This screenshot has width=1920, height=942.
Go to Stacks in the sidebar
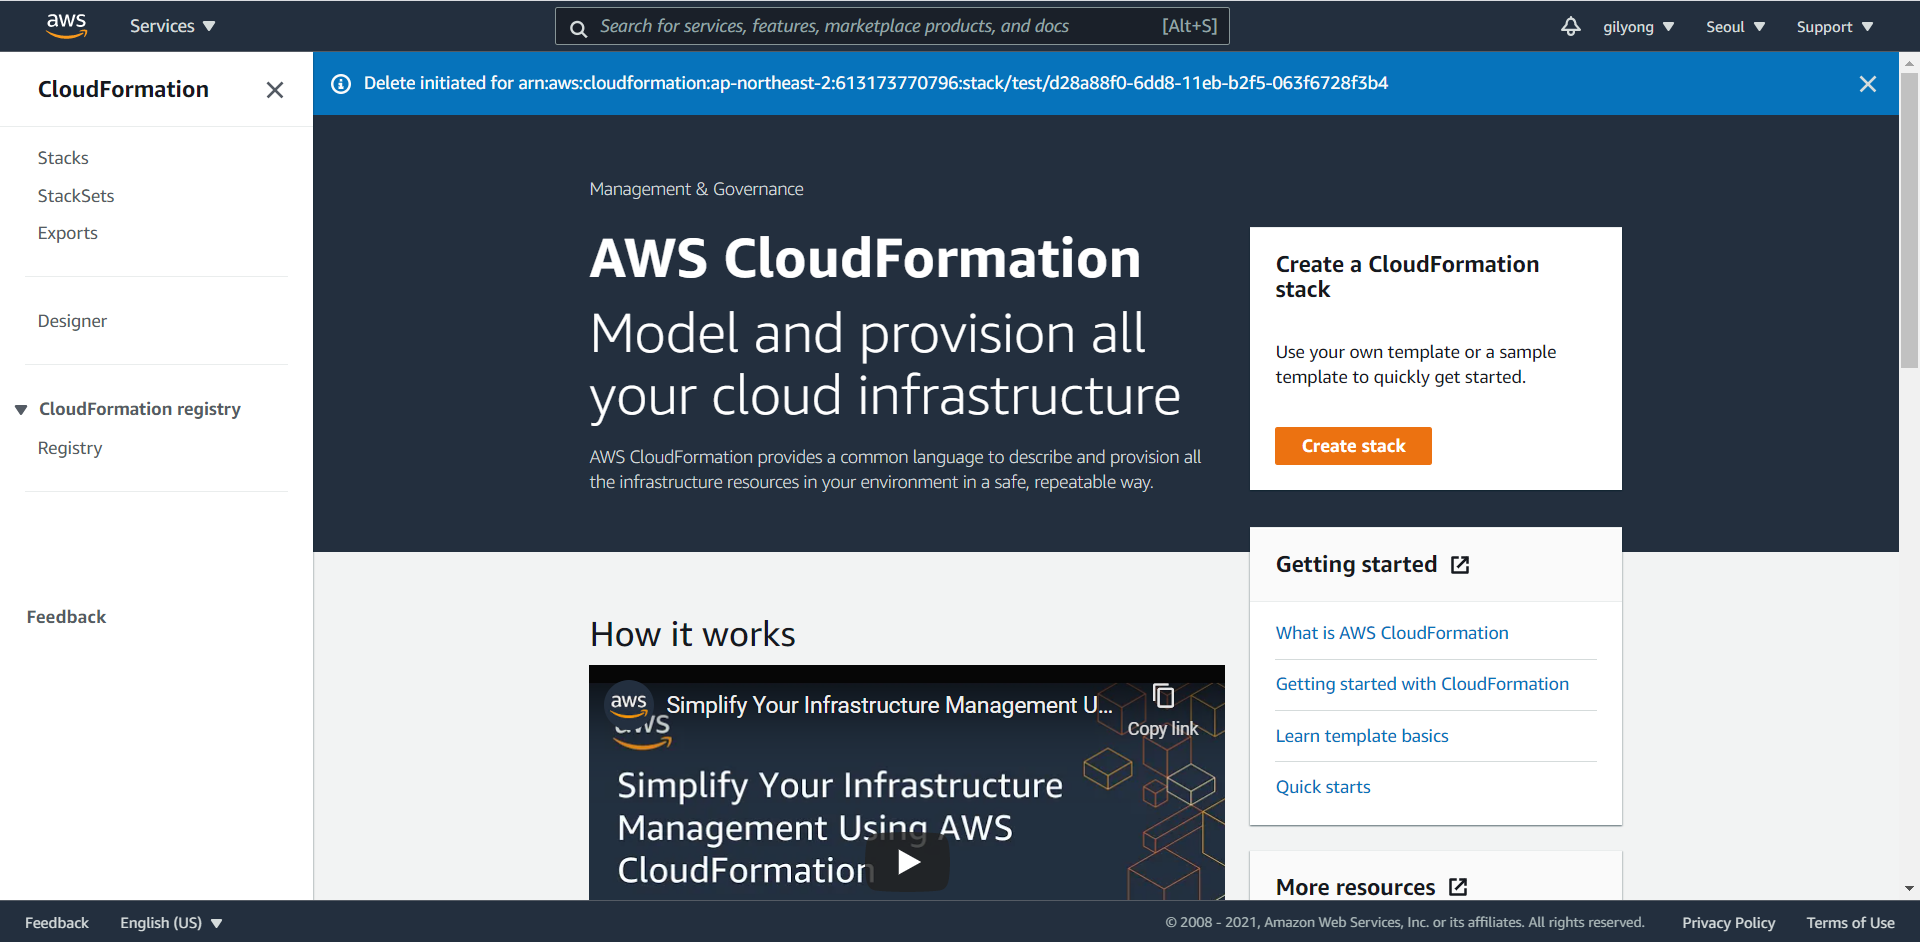coord(63,158)
